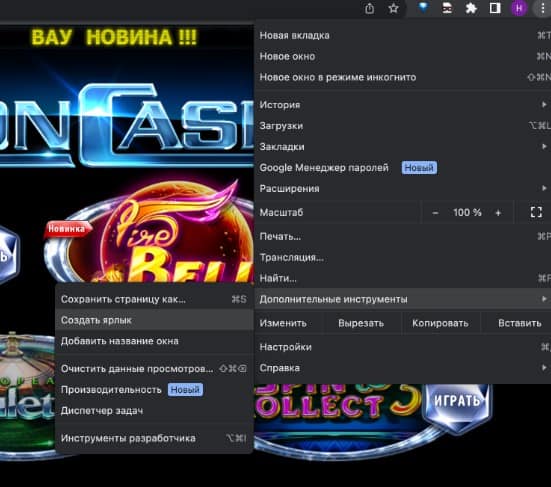Click the Масштаб label in menu
This screenshot has width=551, height=487.
[281, 212]
